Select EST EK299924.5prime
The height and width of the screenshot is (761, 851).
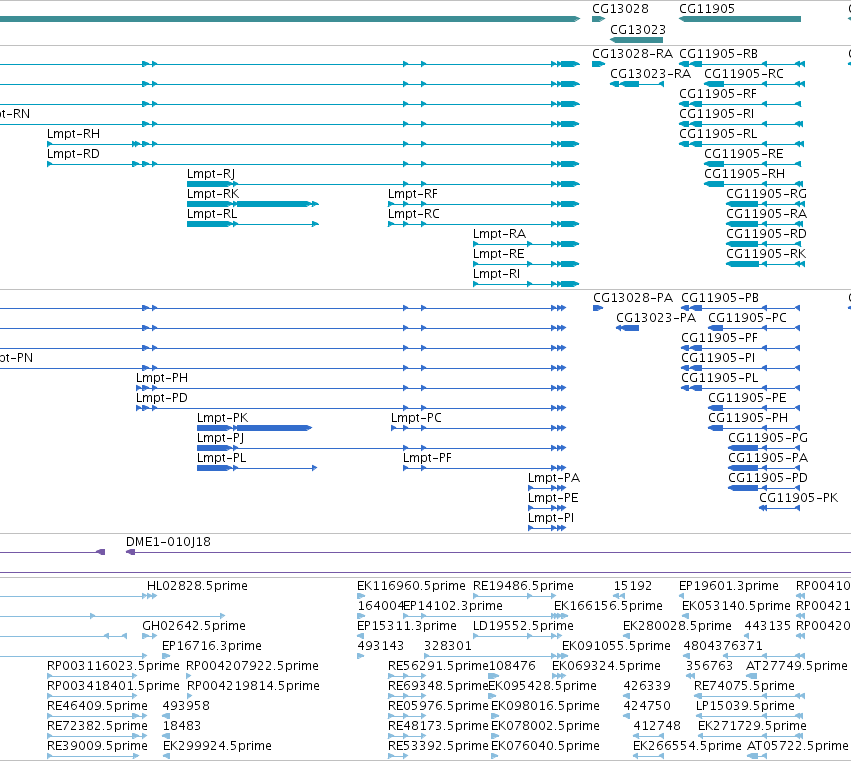coord(217,747)
